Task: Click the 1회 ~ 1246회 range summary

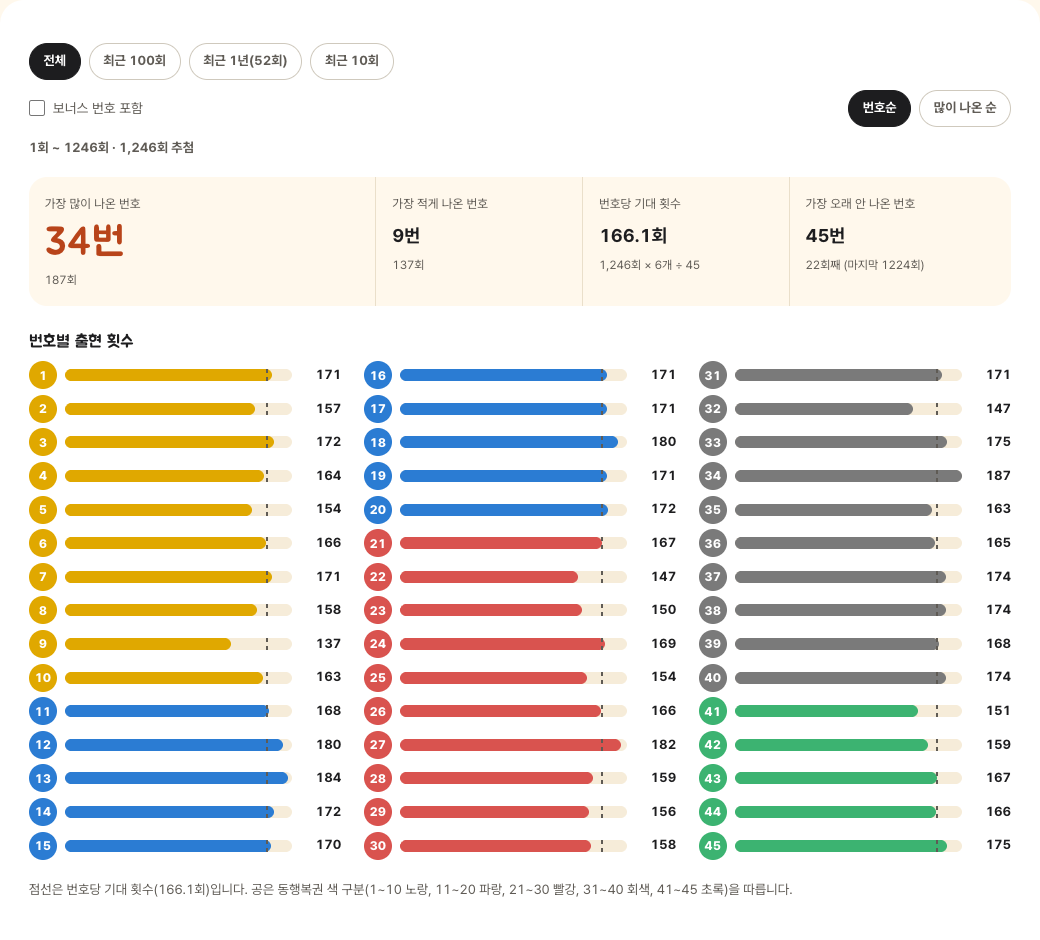Action: coord(111,147)
